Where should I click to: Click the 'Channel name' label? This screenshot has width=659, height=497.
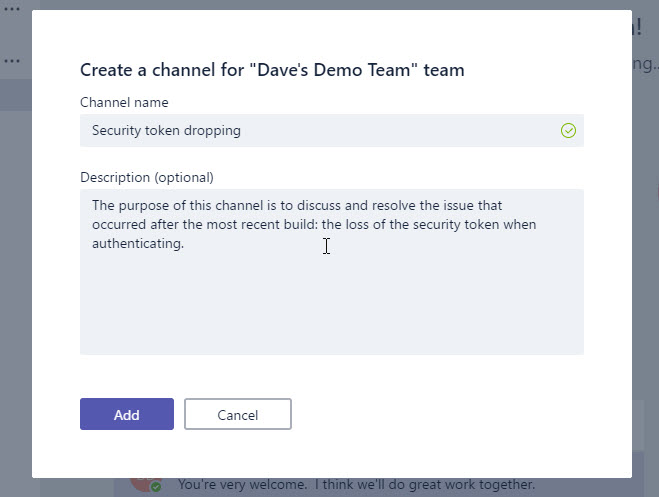click(x=124, y=102)
